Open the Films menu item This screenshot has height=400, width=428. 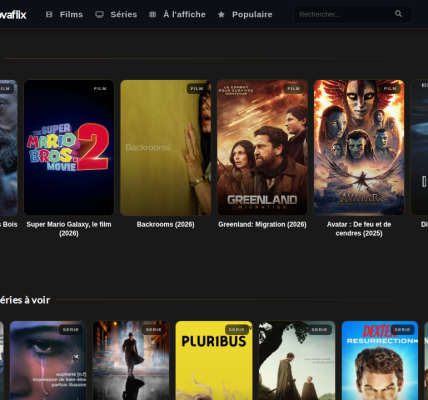tap(71, 14)
